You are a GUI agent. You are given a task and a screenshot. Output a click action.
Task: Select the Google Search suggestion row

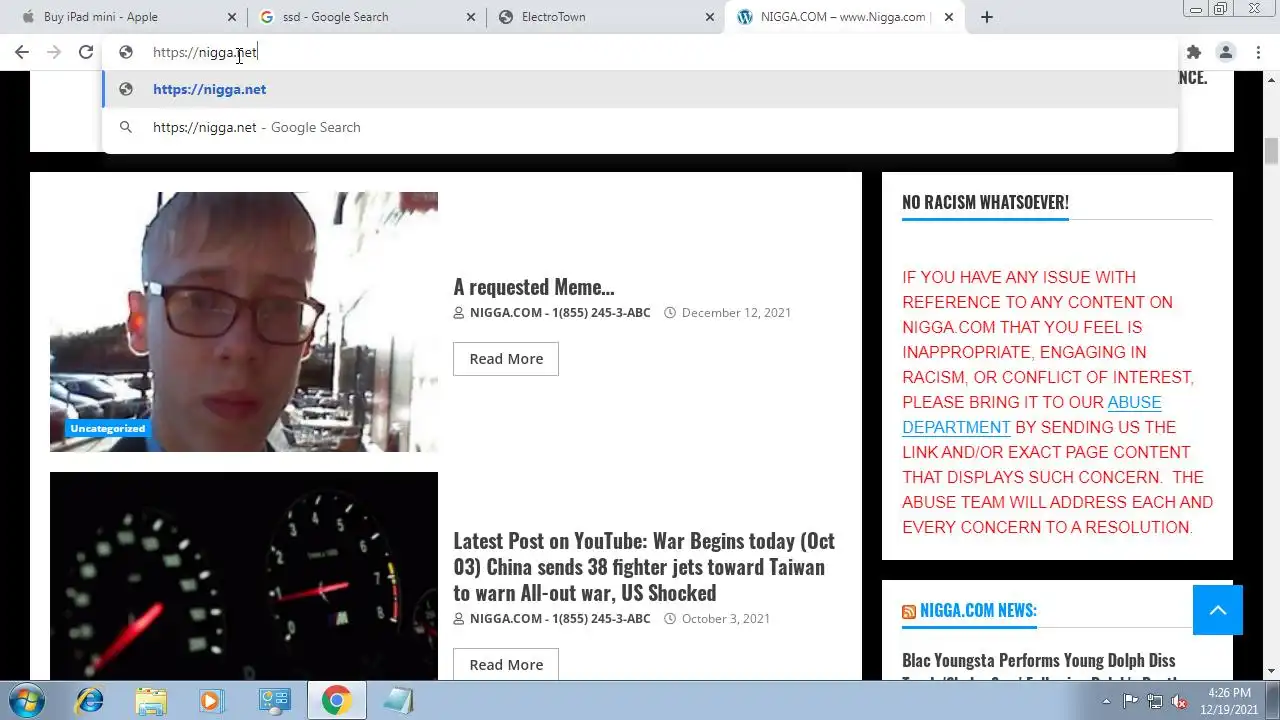click(640, 127)
